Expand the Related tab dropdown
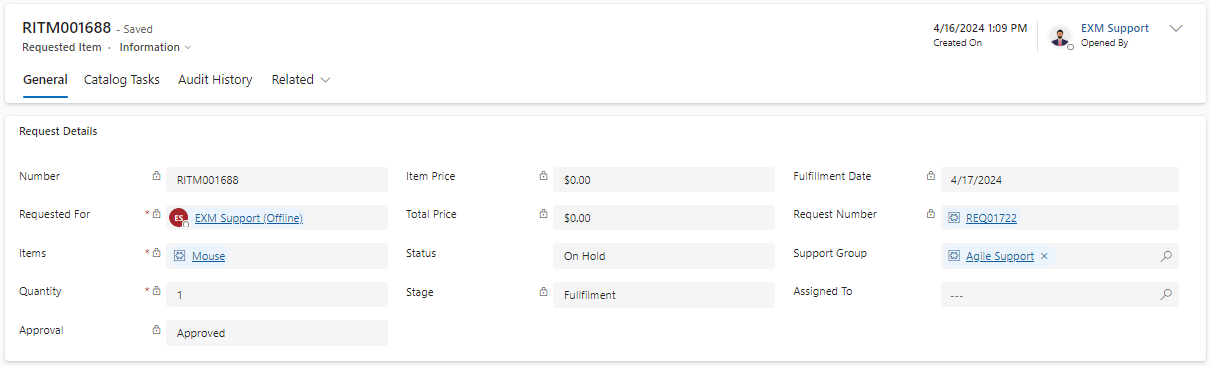 (x=301, y=80)
